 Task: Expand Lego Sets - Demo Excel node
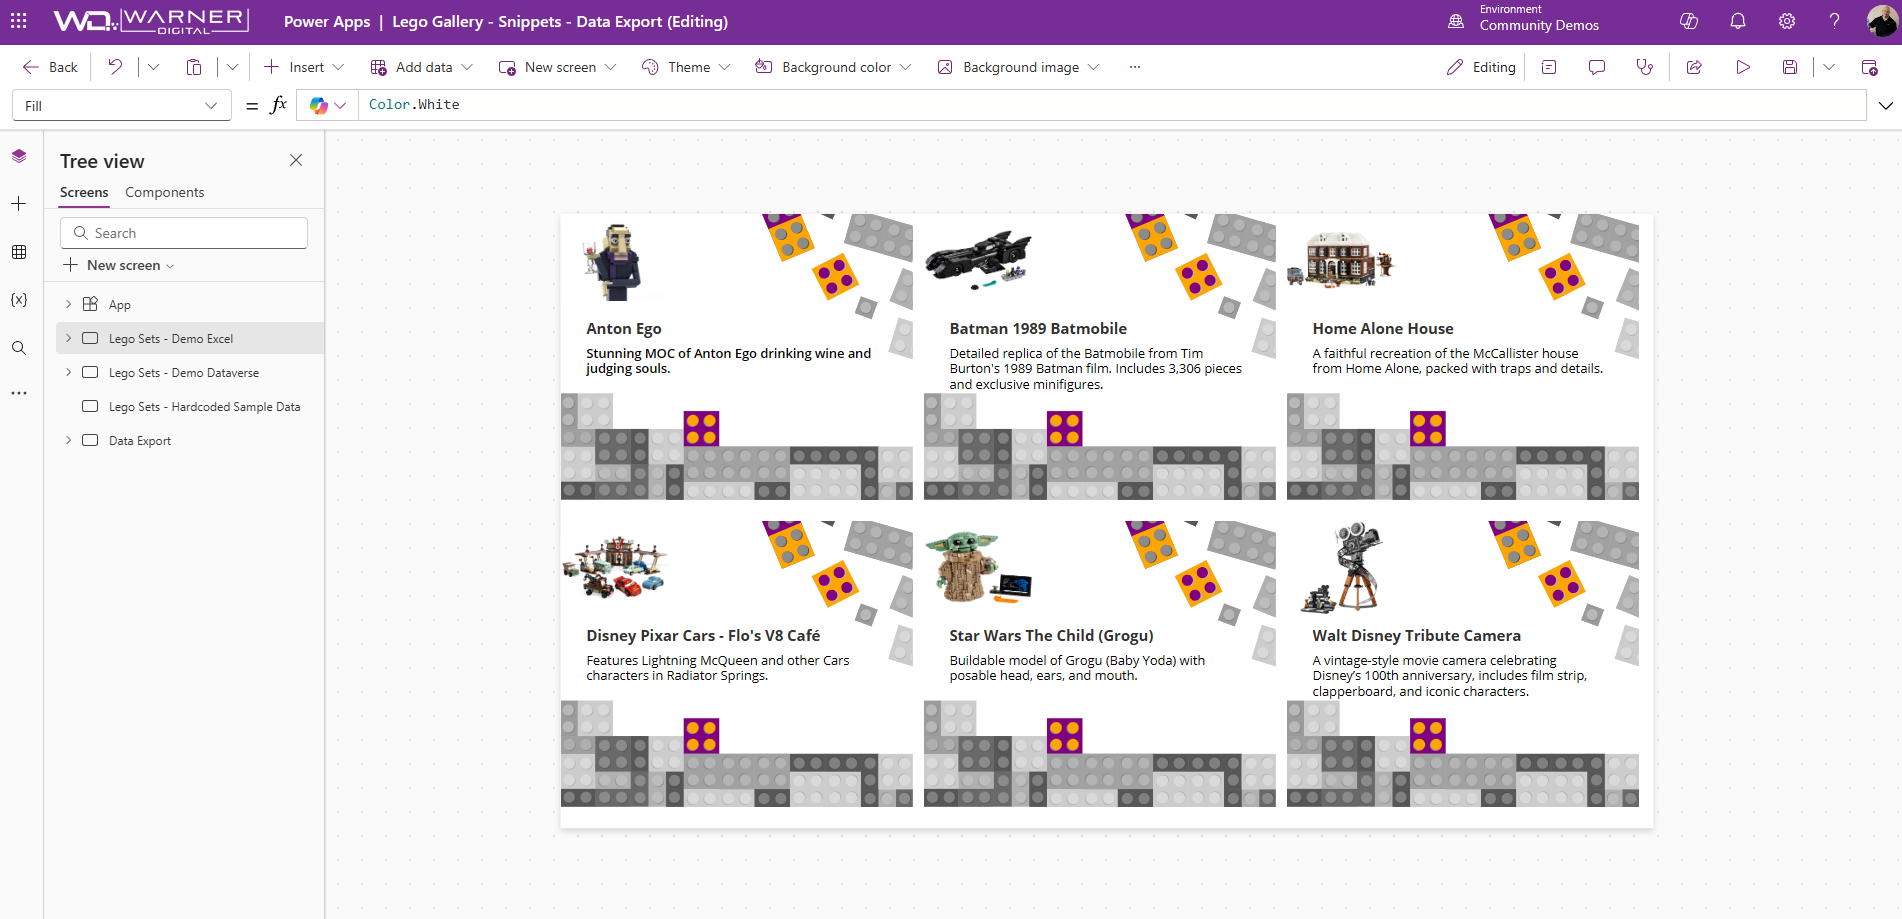click(x=68, y=338)
